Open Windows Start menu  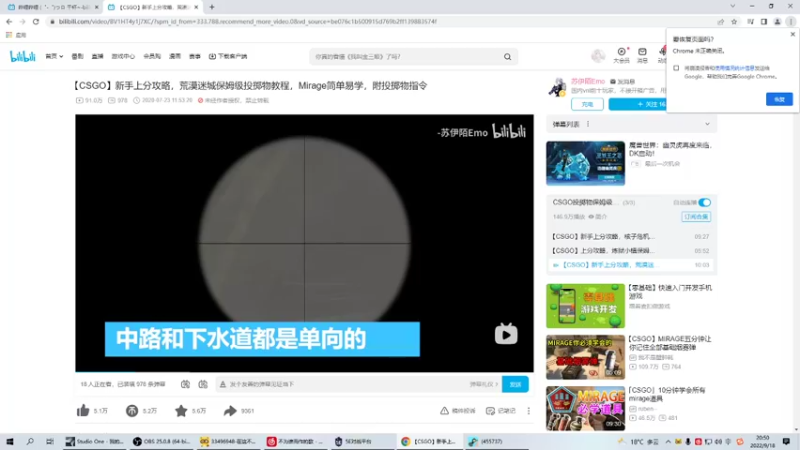click(x=10, y=441)
